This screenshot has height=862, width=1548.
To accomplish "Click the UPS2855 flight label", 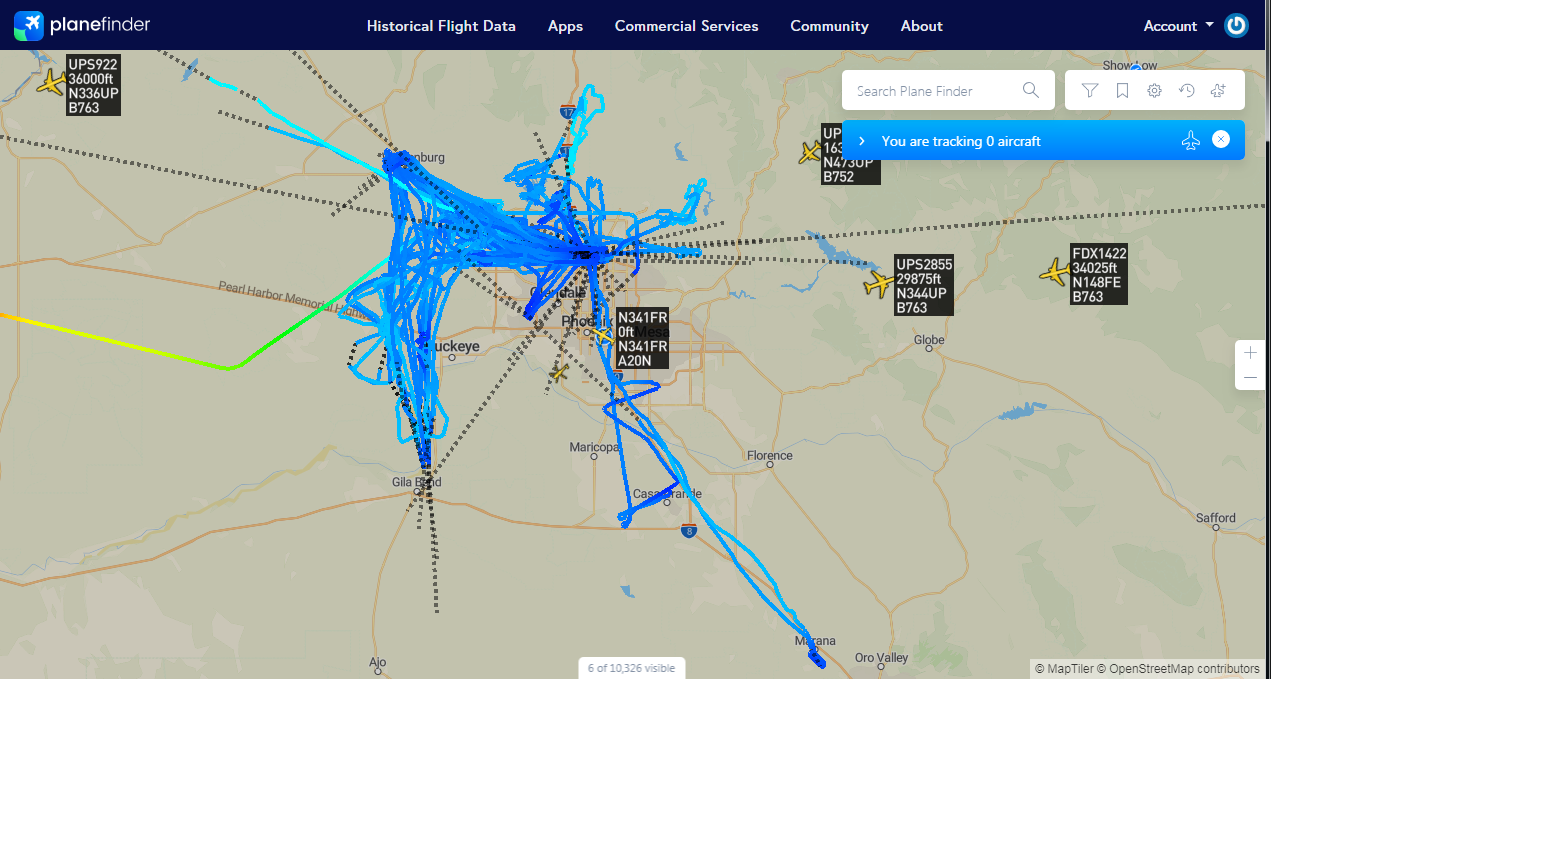I will (924, 286).
